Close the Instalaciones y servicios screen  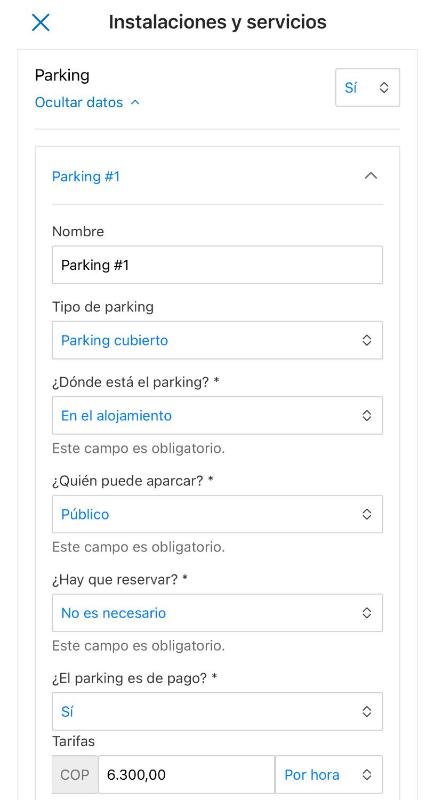point(41,22)
